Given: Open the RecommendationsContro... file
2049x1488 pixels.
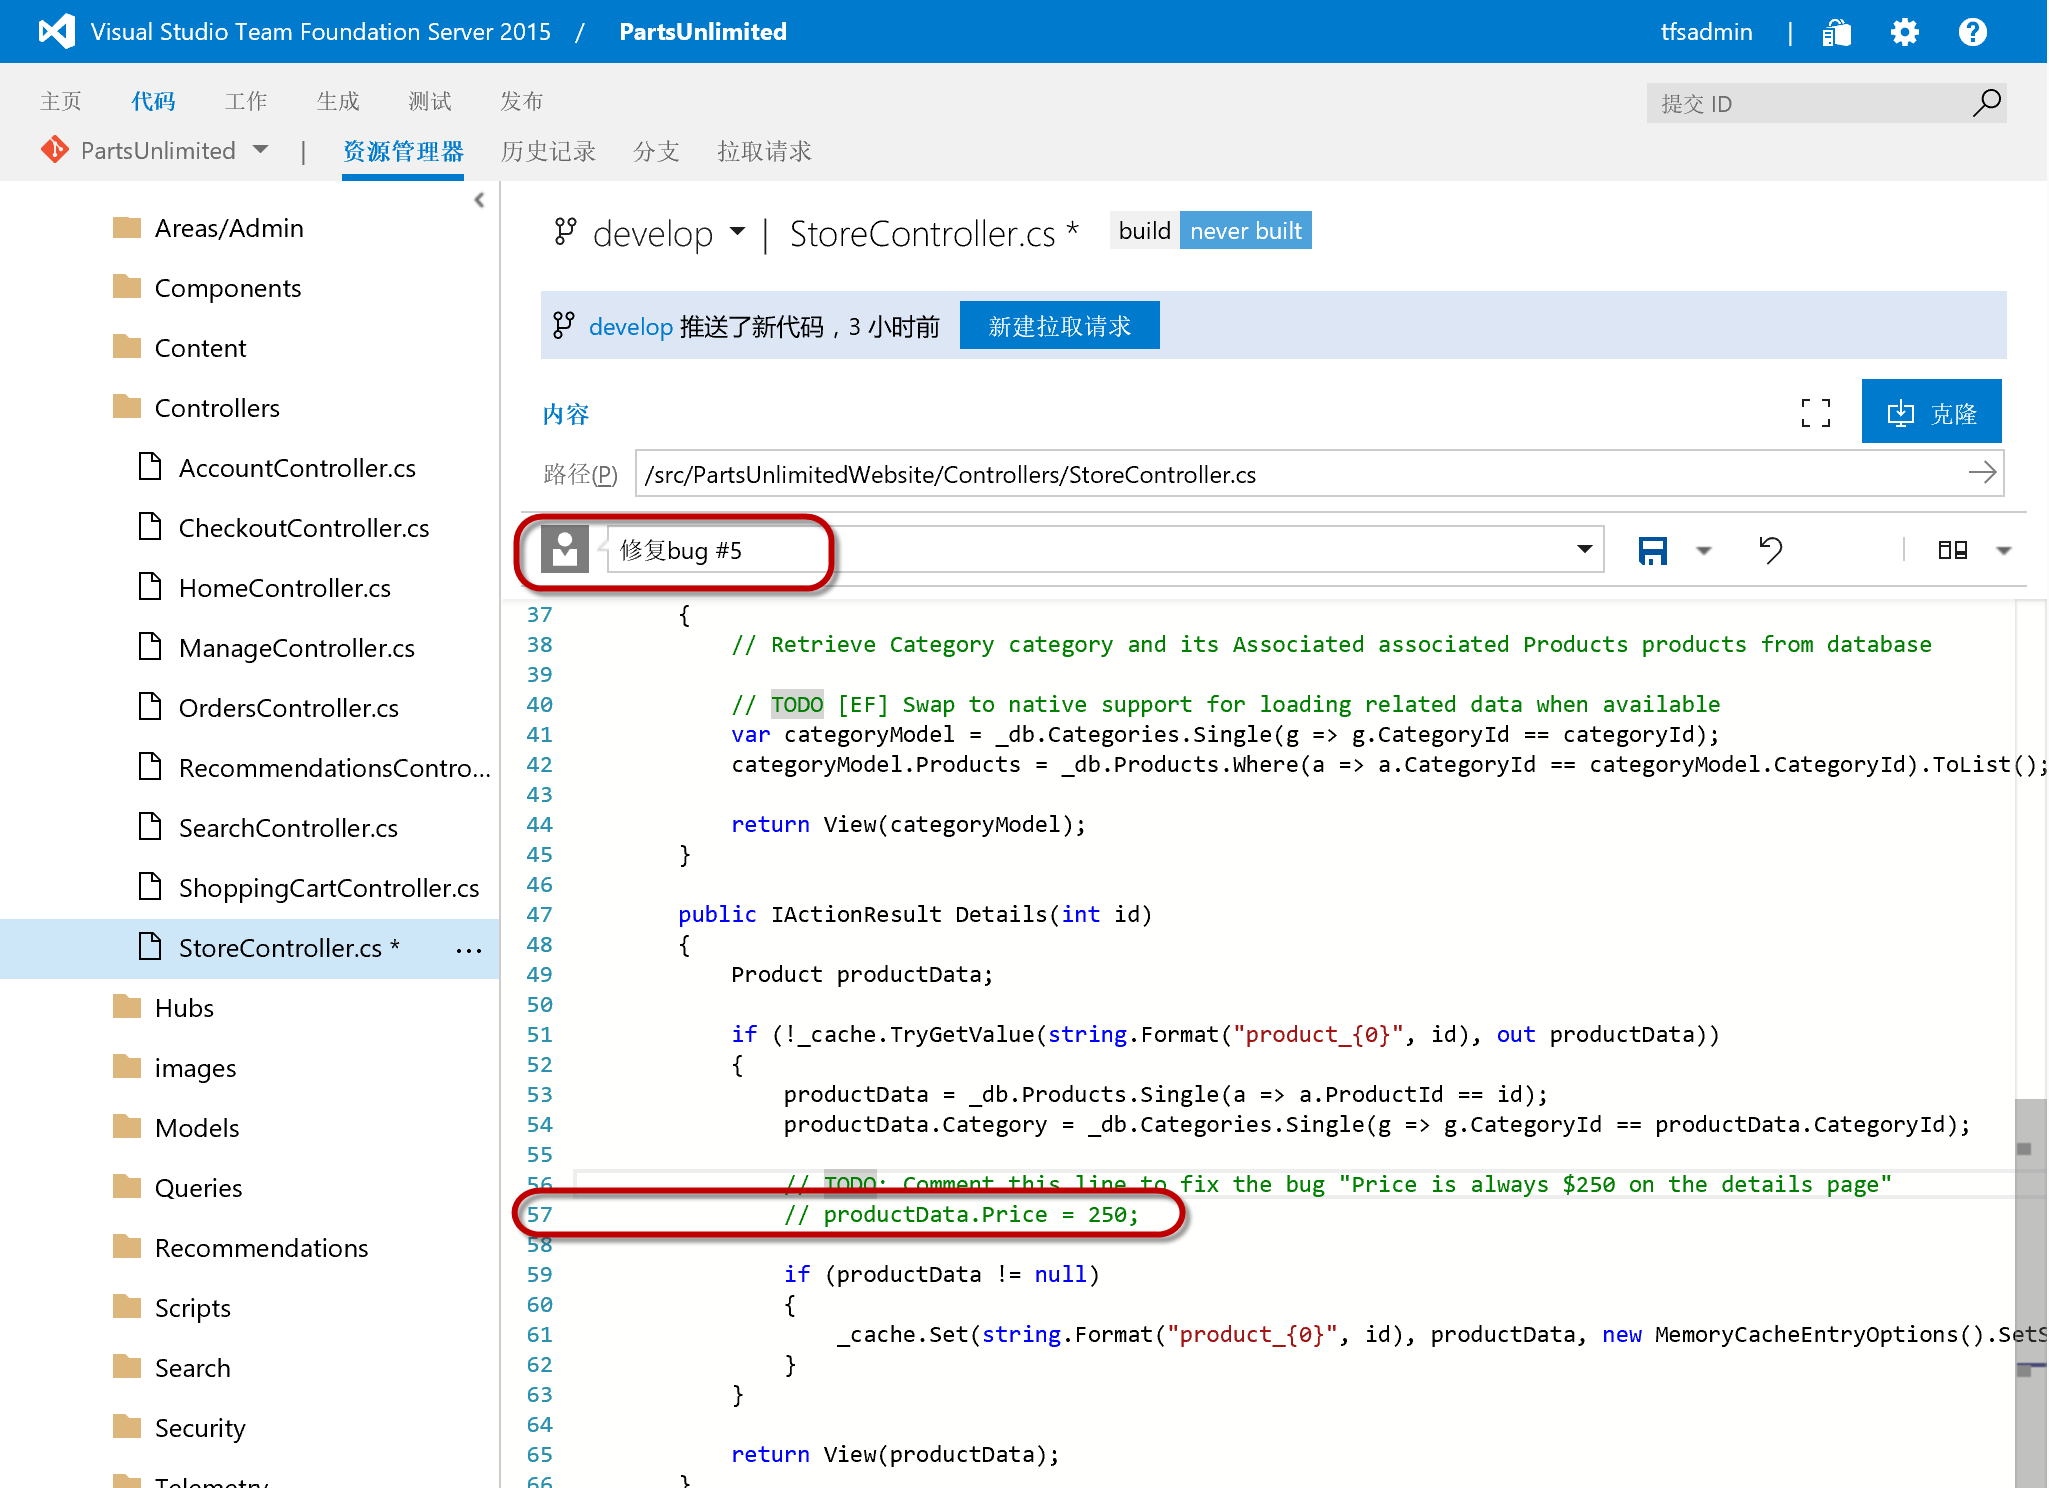Looking at the screenshot, I should (335, 768).
